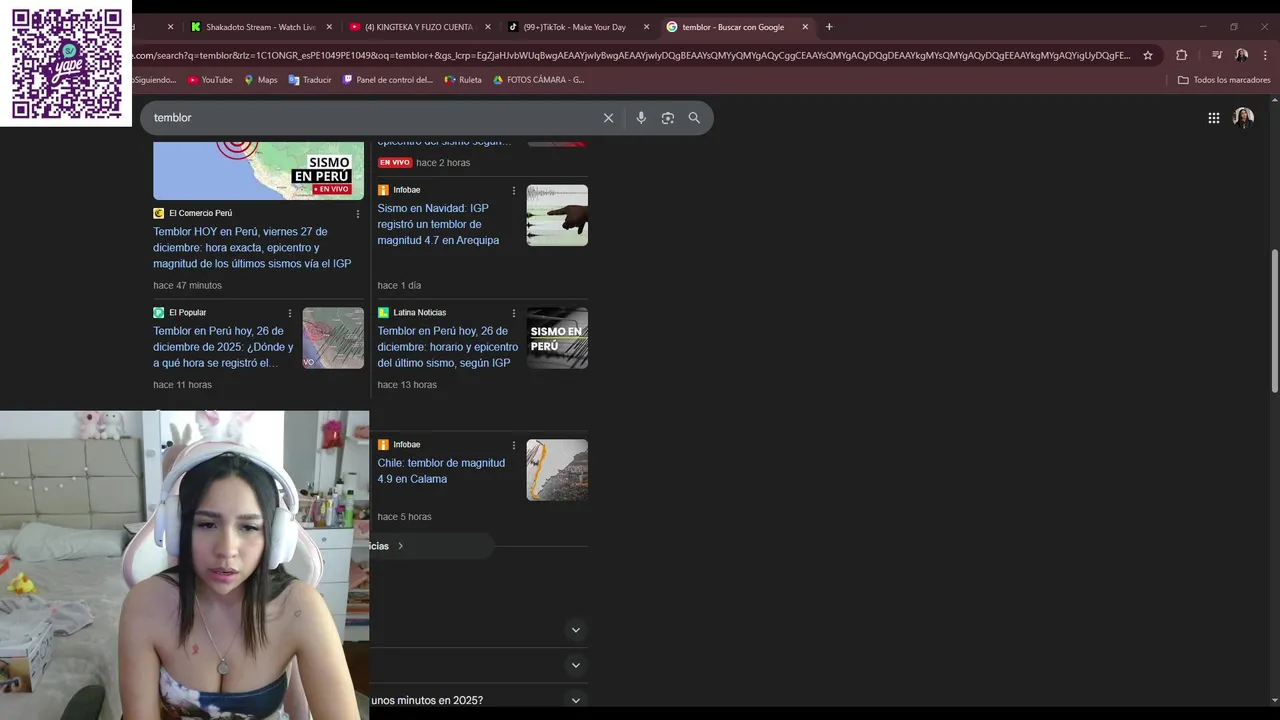Bookmark this page with the star icon
Screen dimensions: 1280x720
point(1148,55)
